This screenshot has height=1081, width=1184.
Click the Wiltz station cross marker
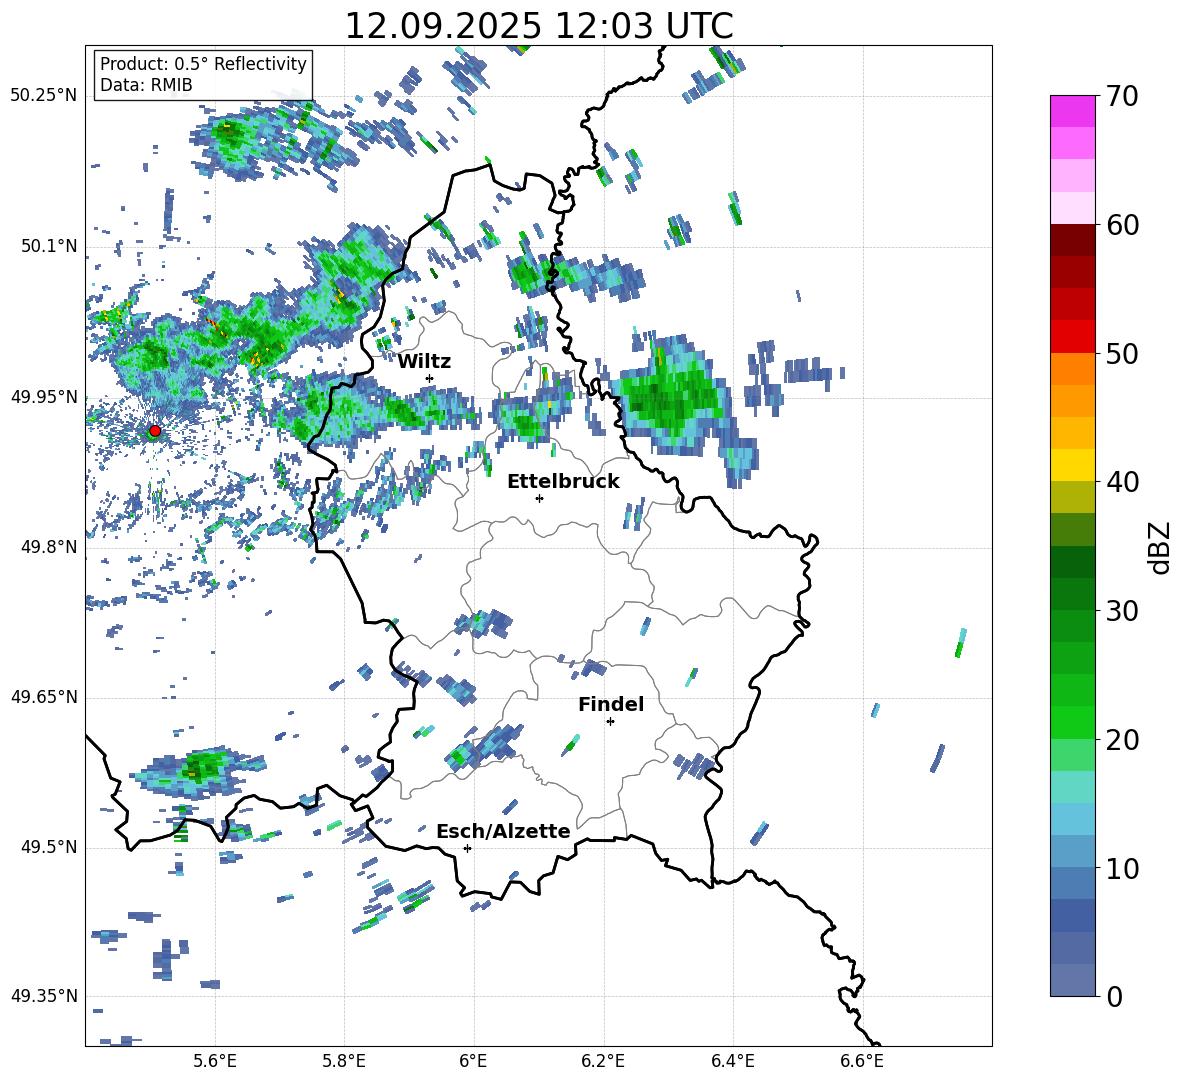pyautogui.click(x=430, y=378)
